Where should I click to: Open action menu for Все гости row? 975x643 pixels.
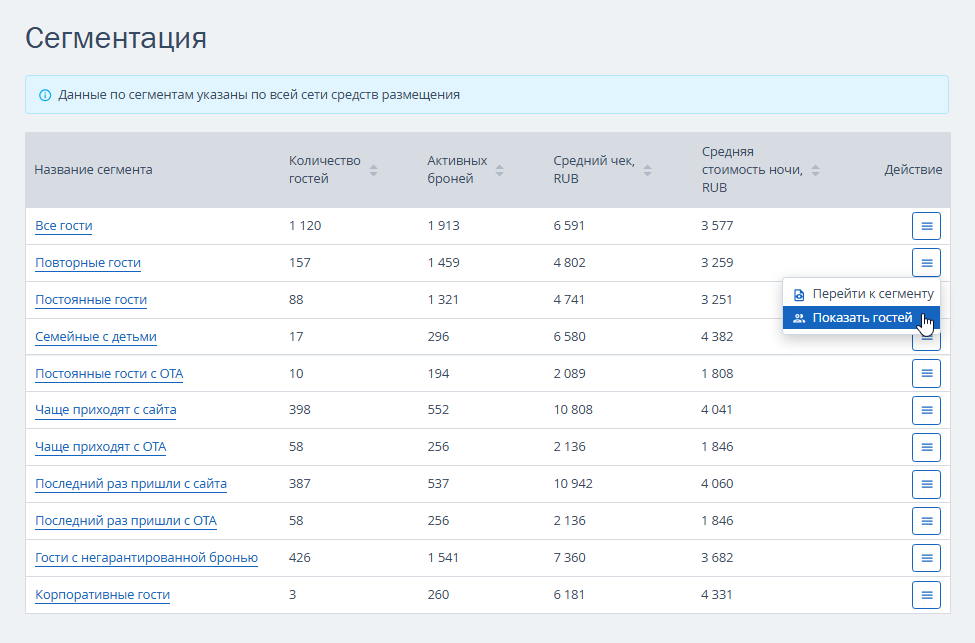point(926,226)
